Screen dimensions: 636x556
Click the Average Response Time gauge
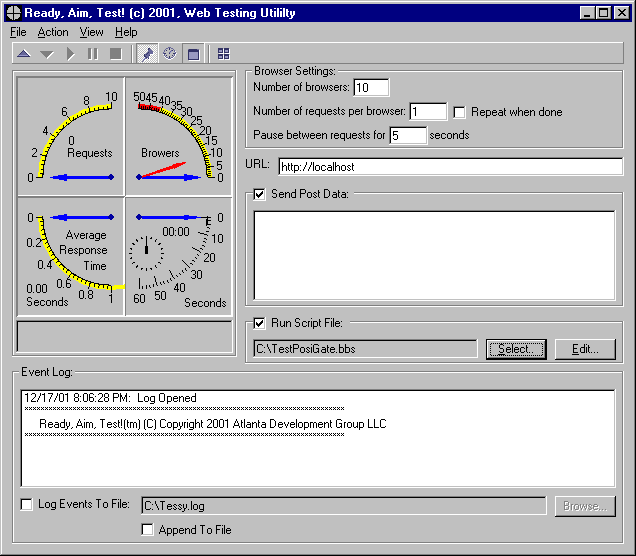(71, 256)
